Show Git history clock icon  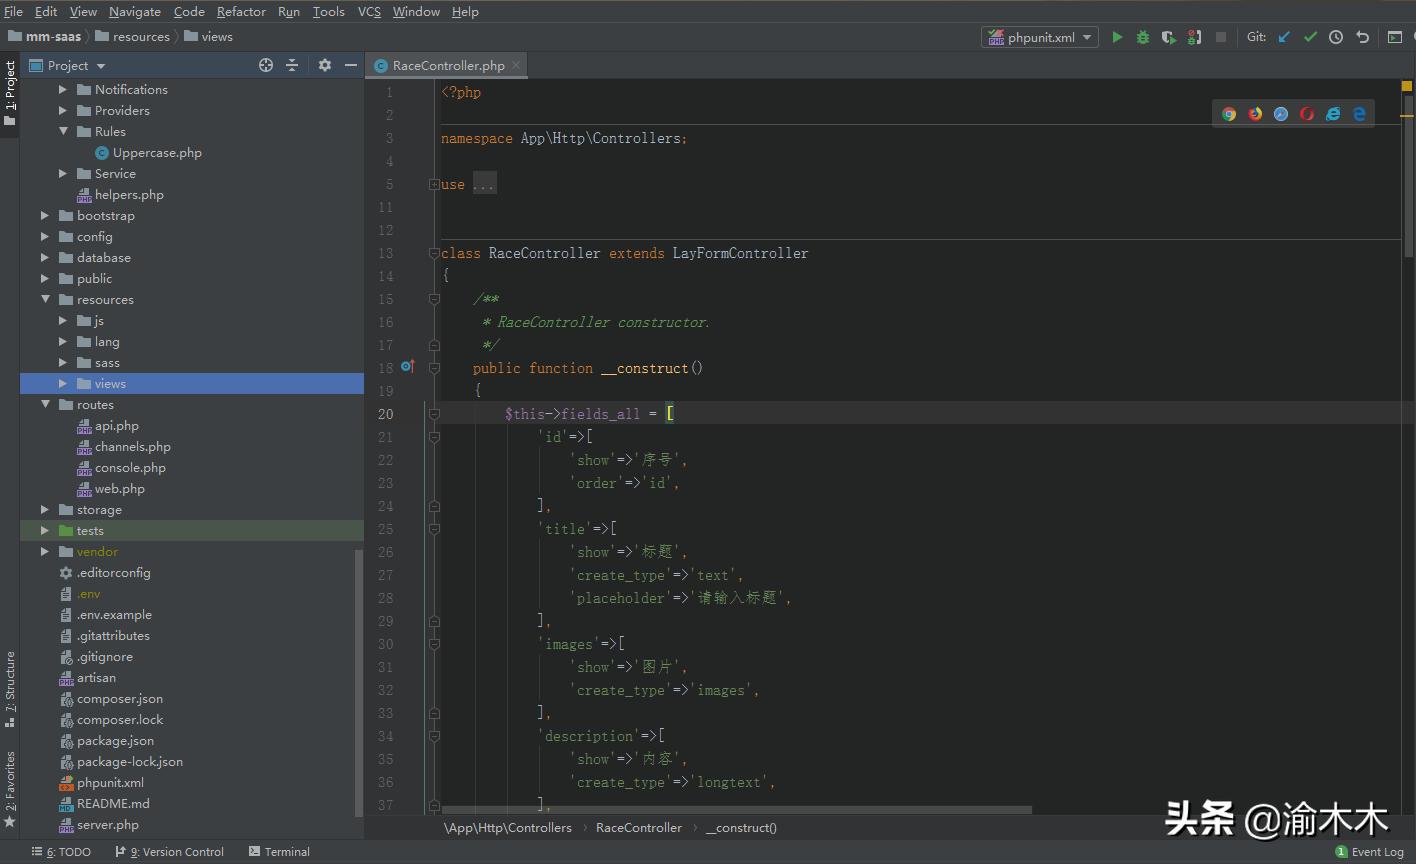pos(1336,37)
